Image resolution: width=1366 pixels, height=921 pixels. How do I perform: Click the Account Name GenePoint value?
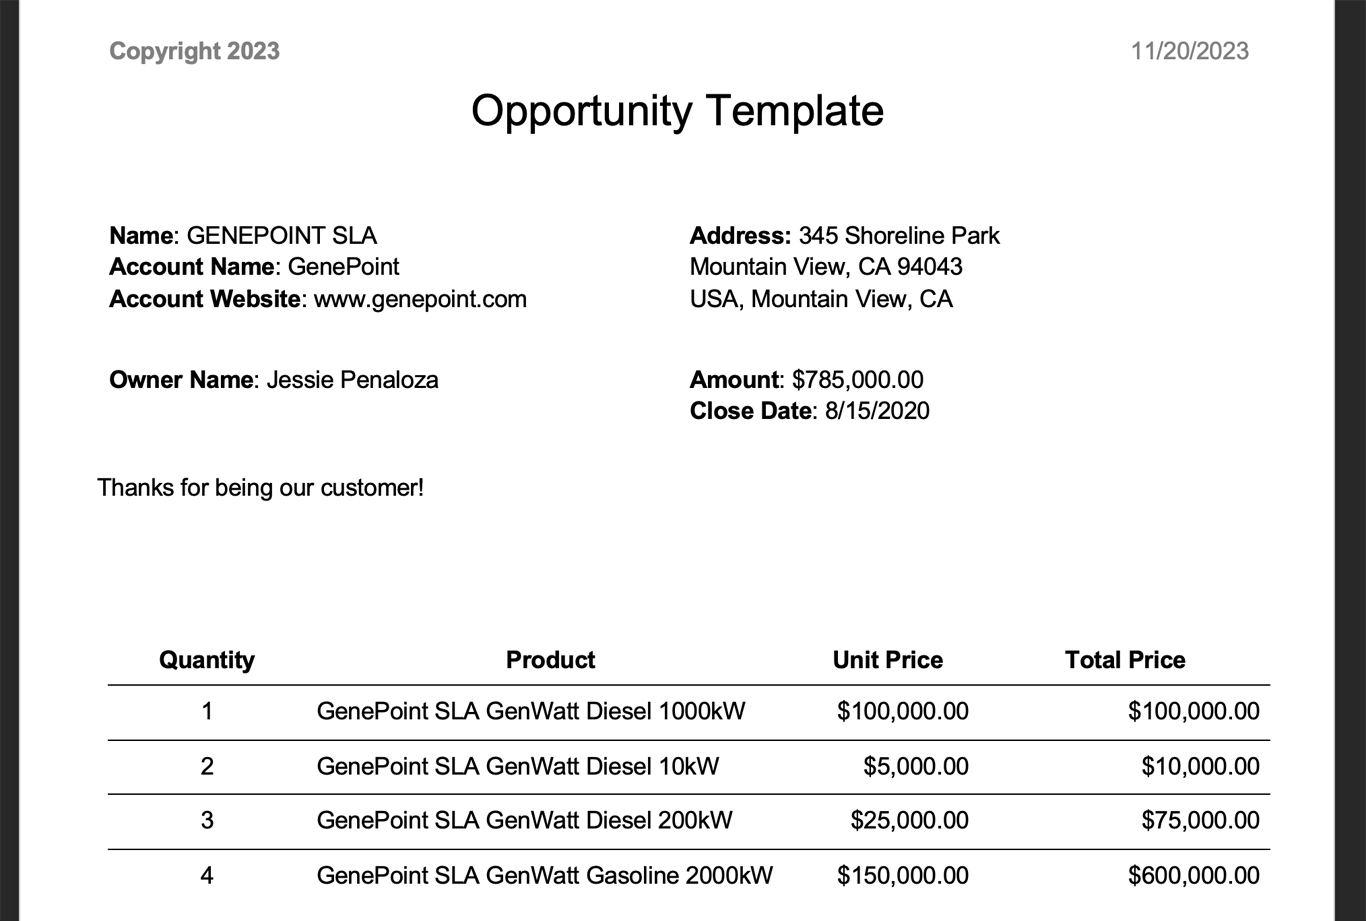pyautogui.click(x=343, y=267)
